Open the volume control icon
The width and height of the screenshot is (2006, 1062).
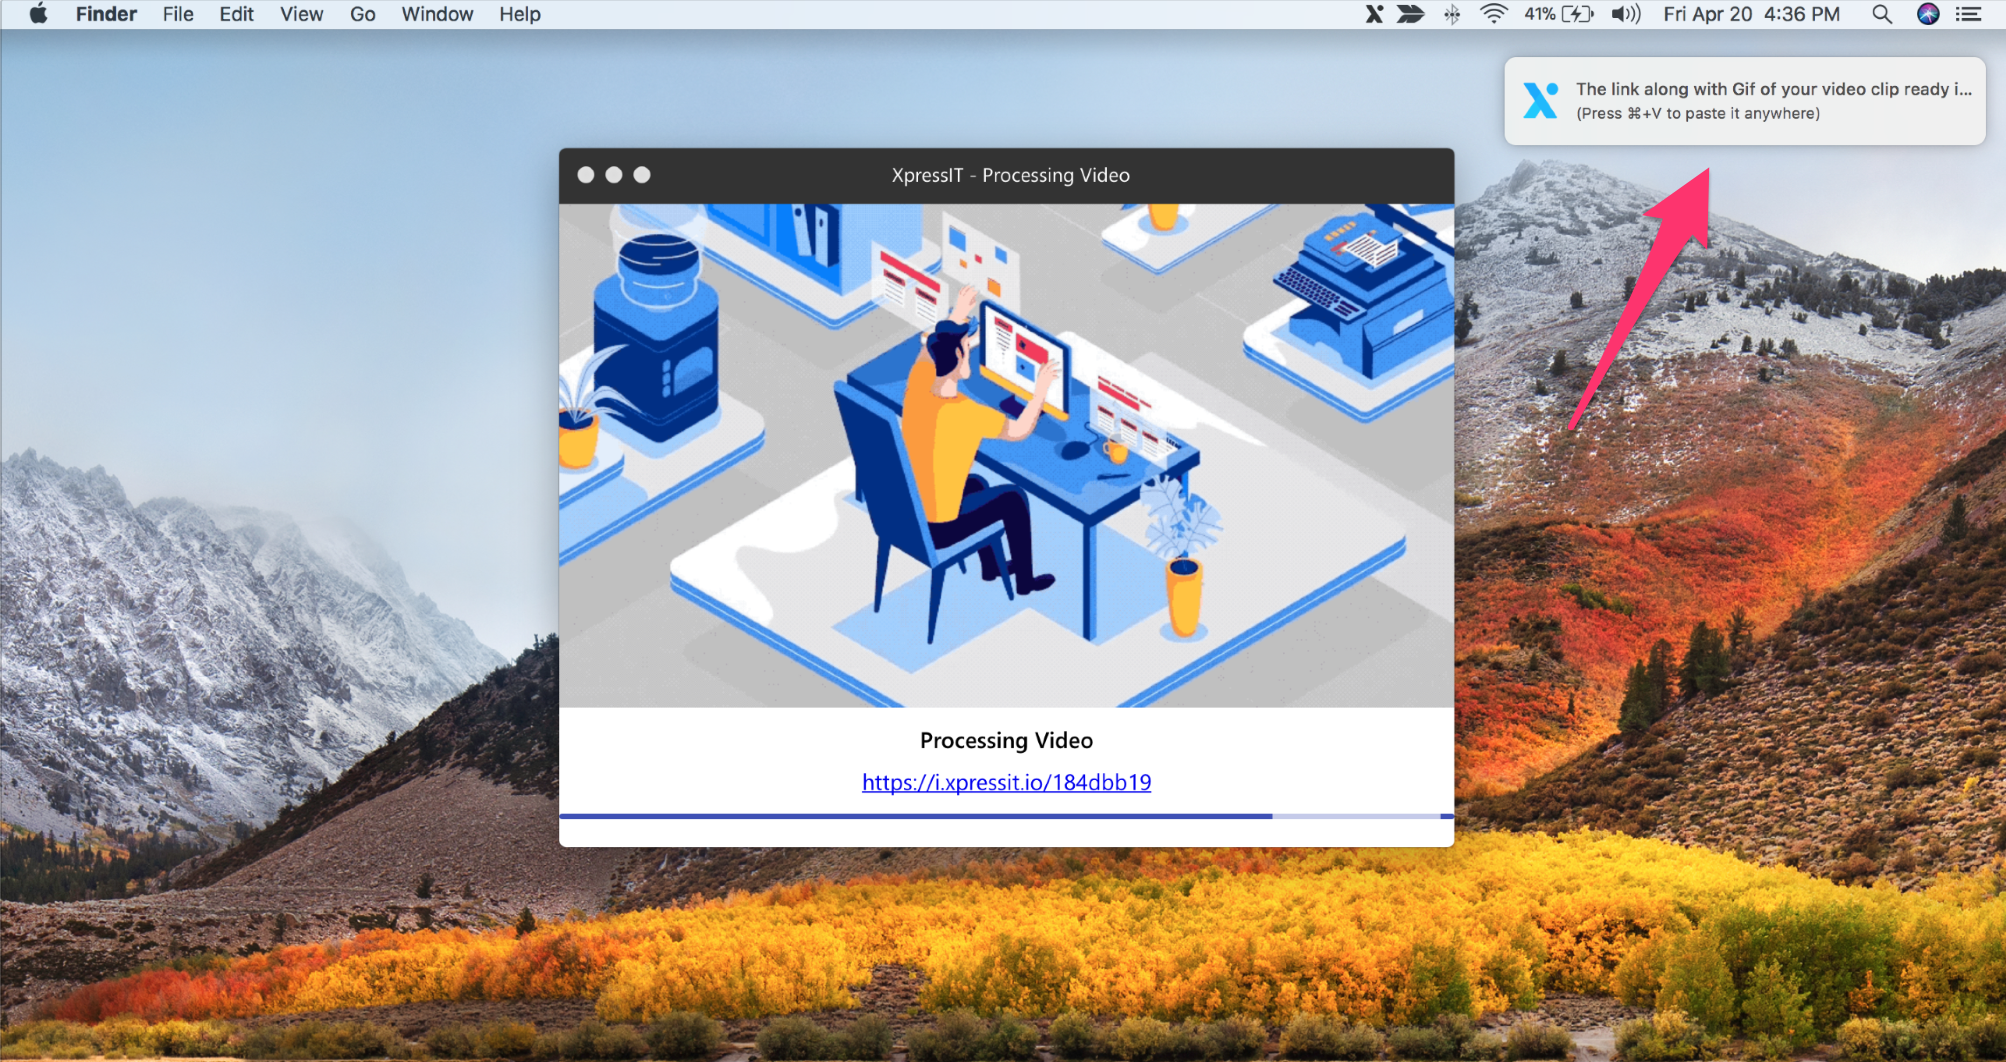(x=1626, y=14)
